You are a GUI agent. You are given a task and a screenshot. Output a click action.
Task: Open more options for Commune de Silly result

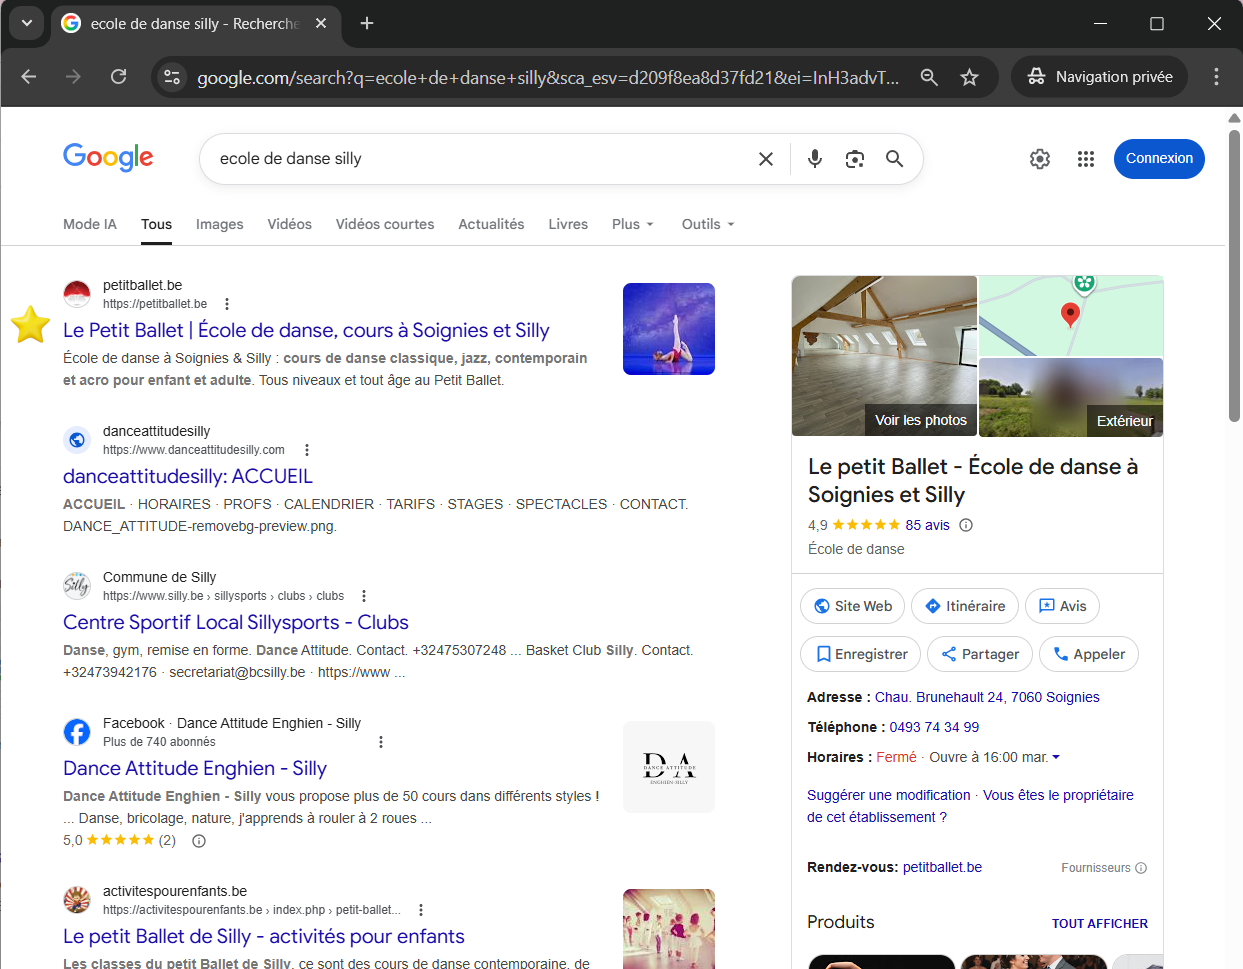pyautogui.click(x=364, y=596)
